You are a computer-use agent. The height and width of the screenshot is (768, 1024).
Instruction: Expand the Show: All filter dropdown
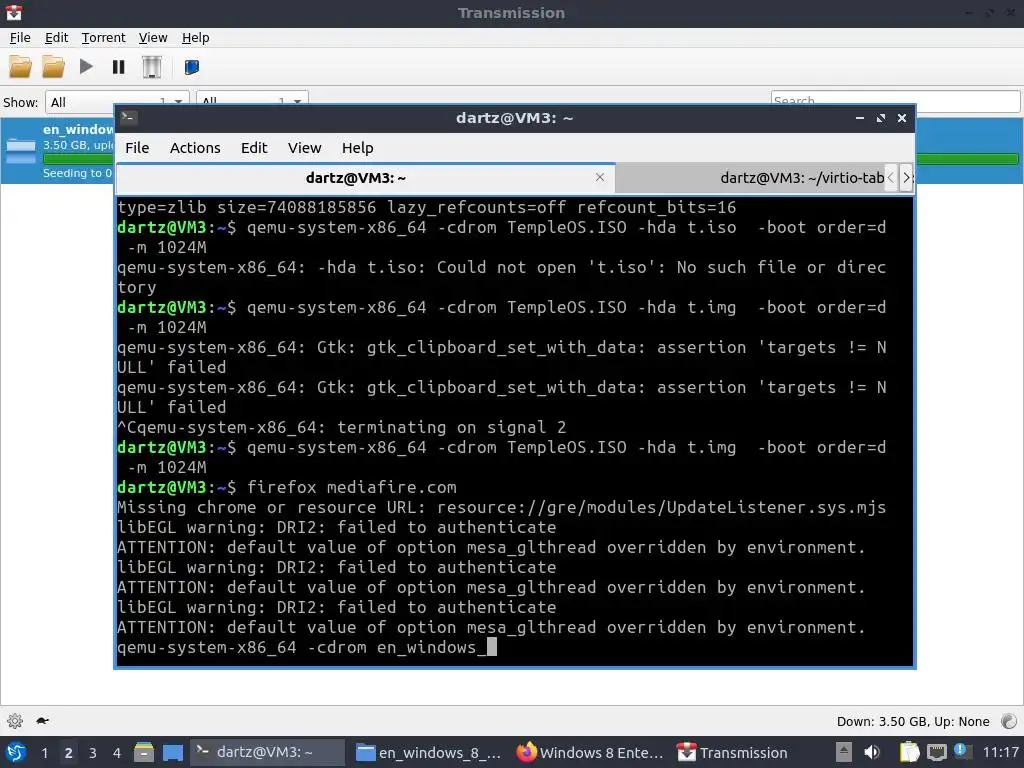coord(117,102)
